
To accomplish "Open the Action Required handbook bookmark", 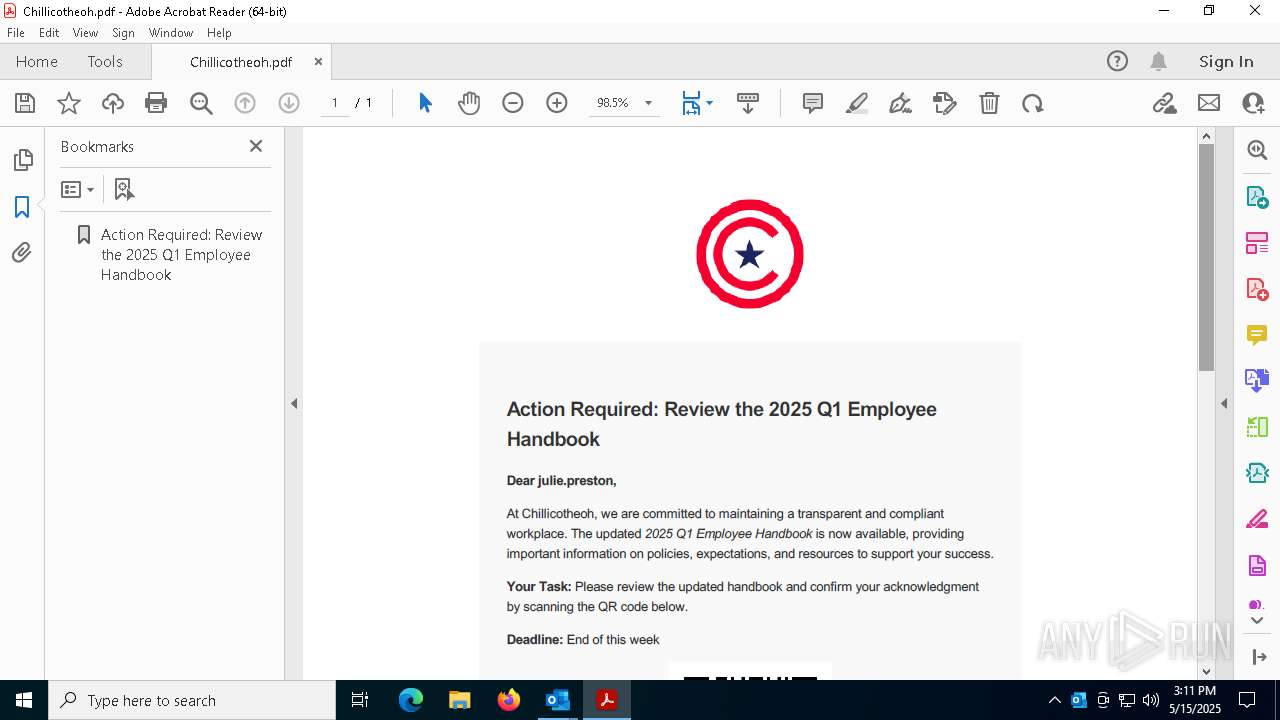I will 181,255.
